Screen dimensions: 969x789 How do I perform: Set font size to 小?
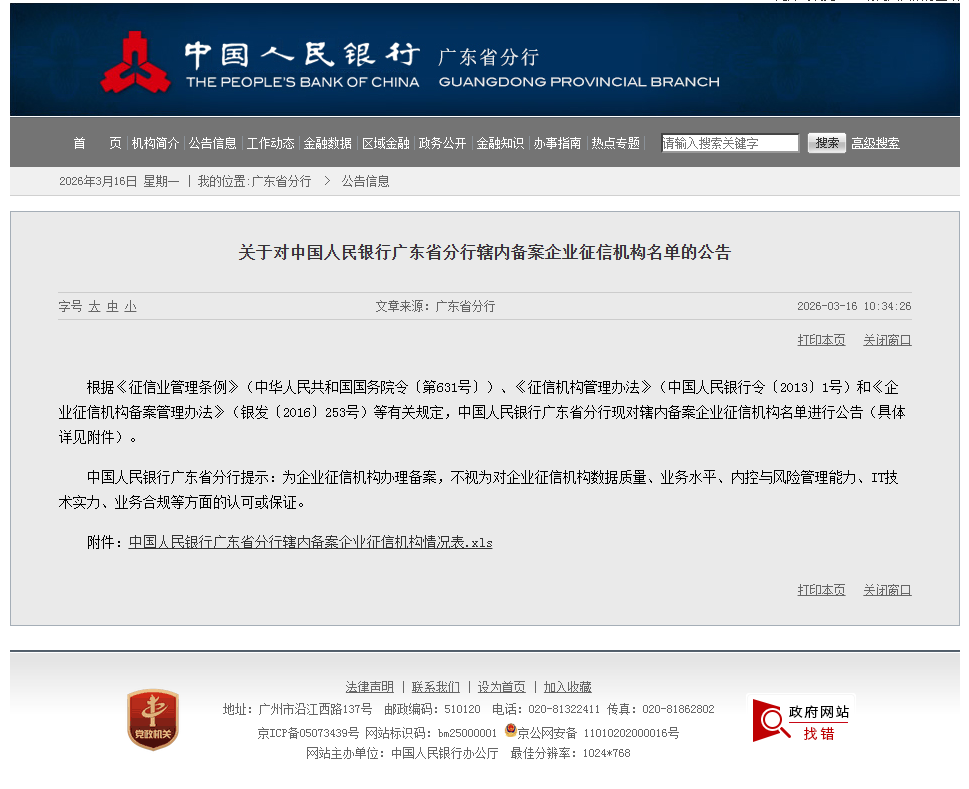(x=130, y=307)
